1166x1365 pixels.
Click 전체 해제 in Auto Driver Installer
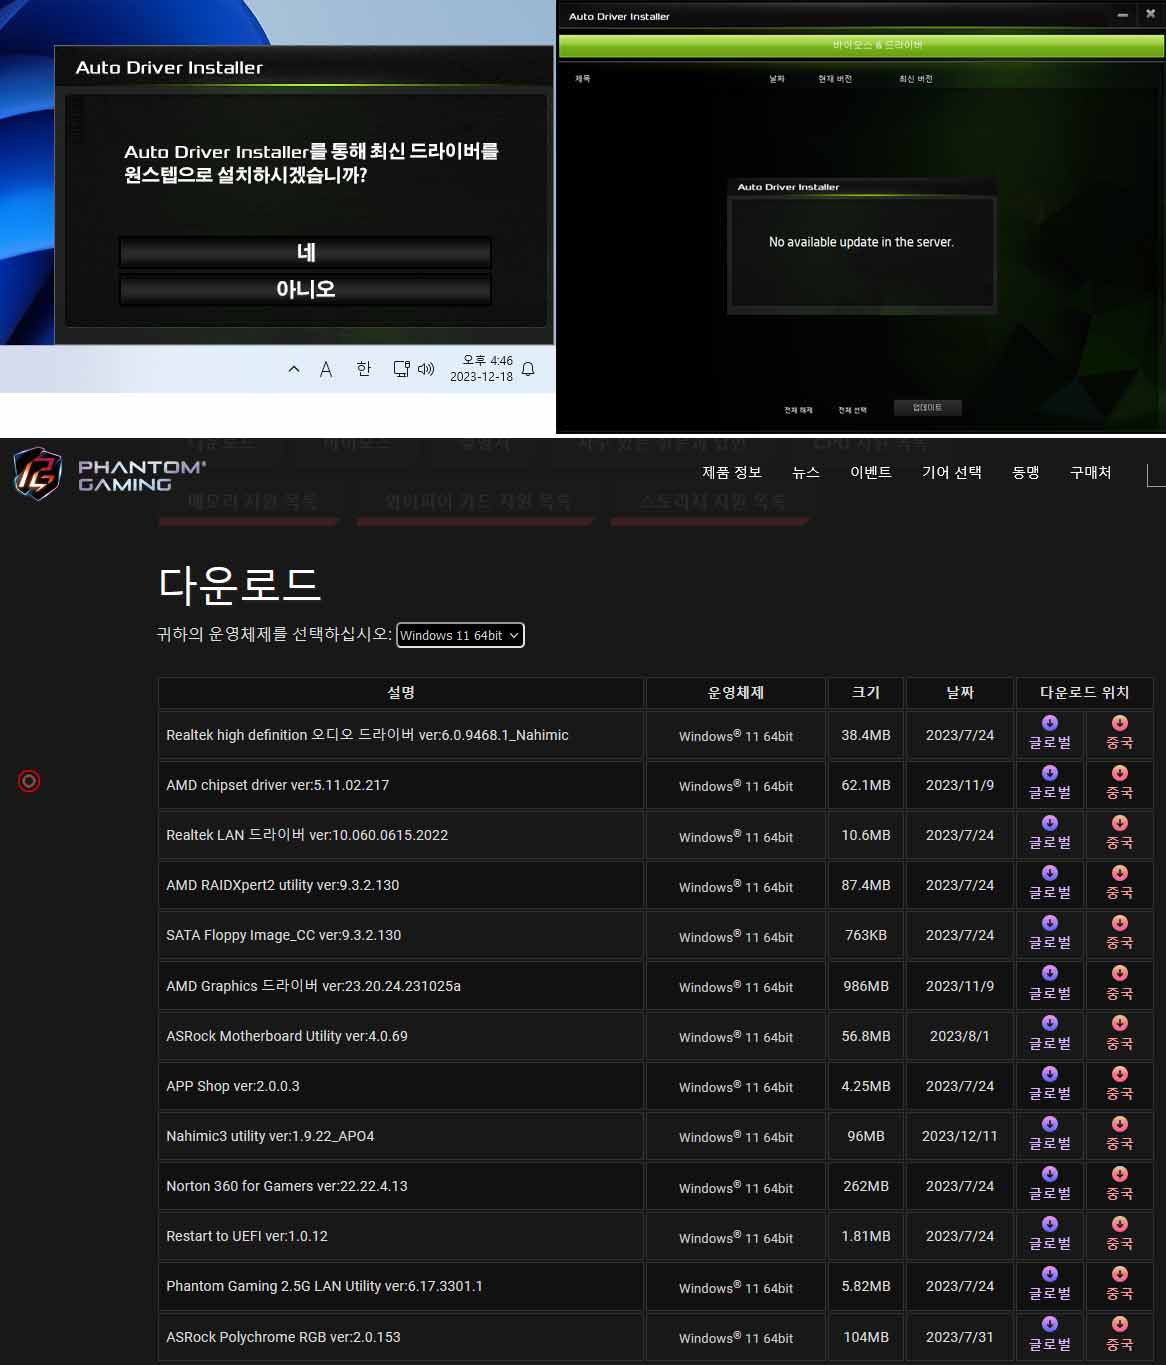[798, 410]
